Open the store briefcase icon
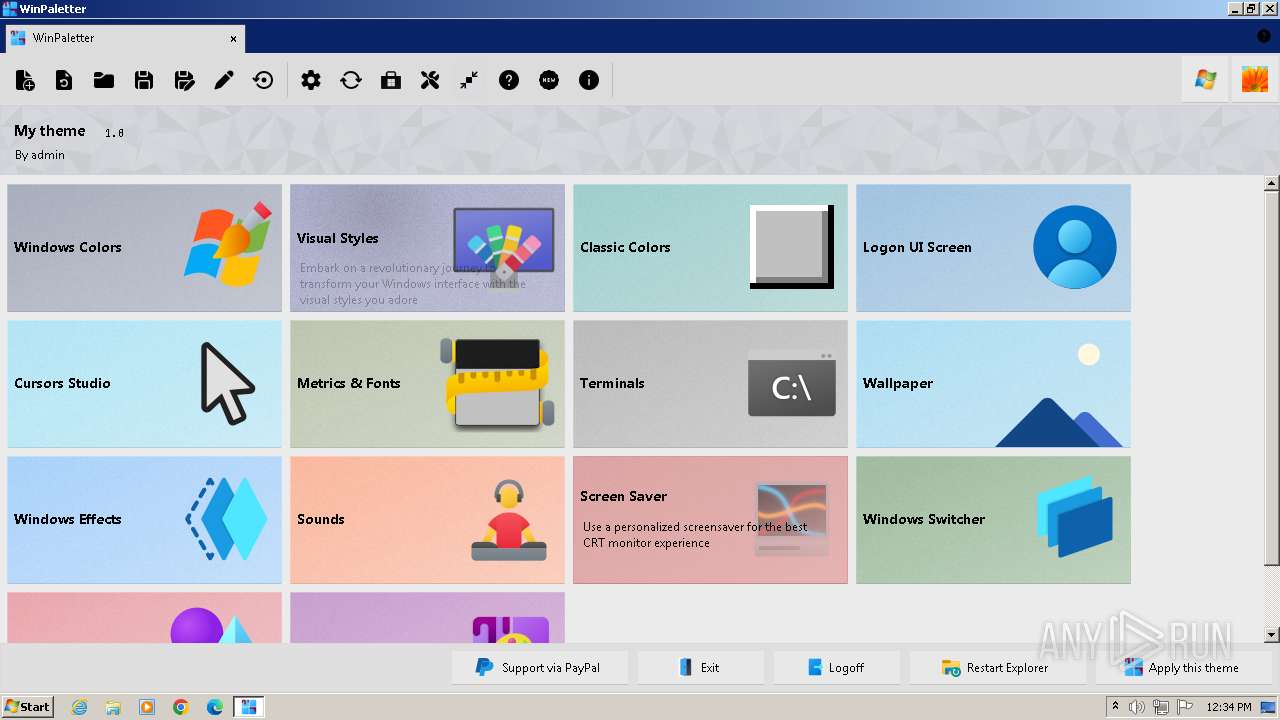This screenshot has height=720, width=1280. (391, 80)
